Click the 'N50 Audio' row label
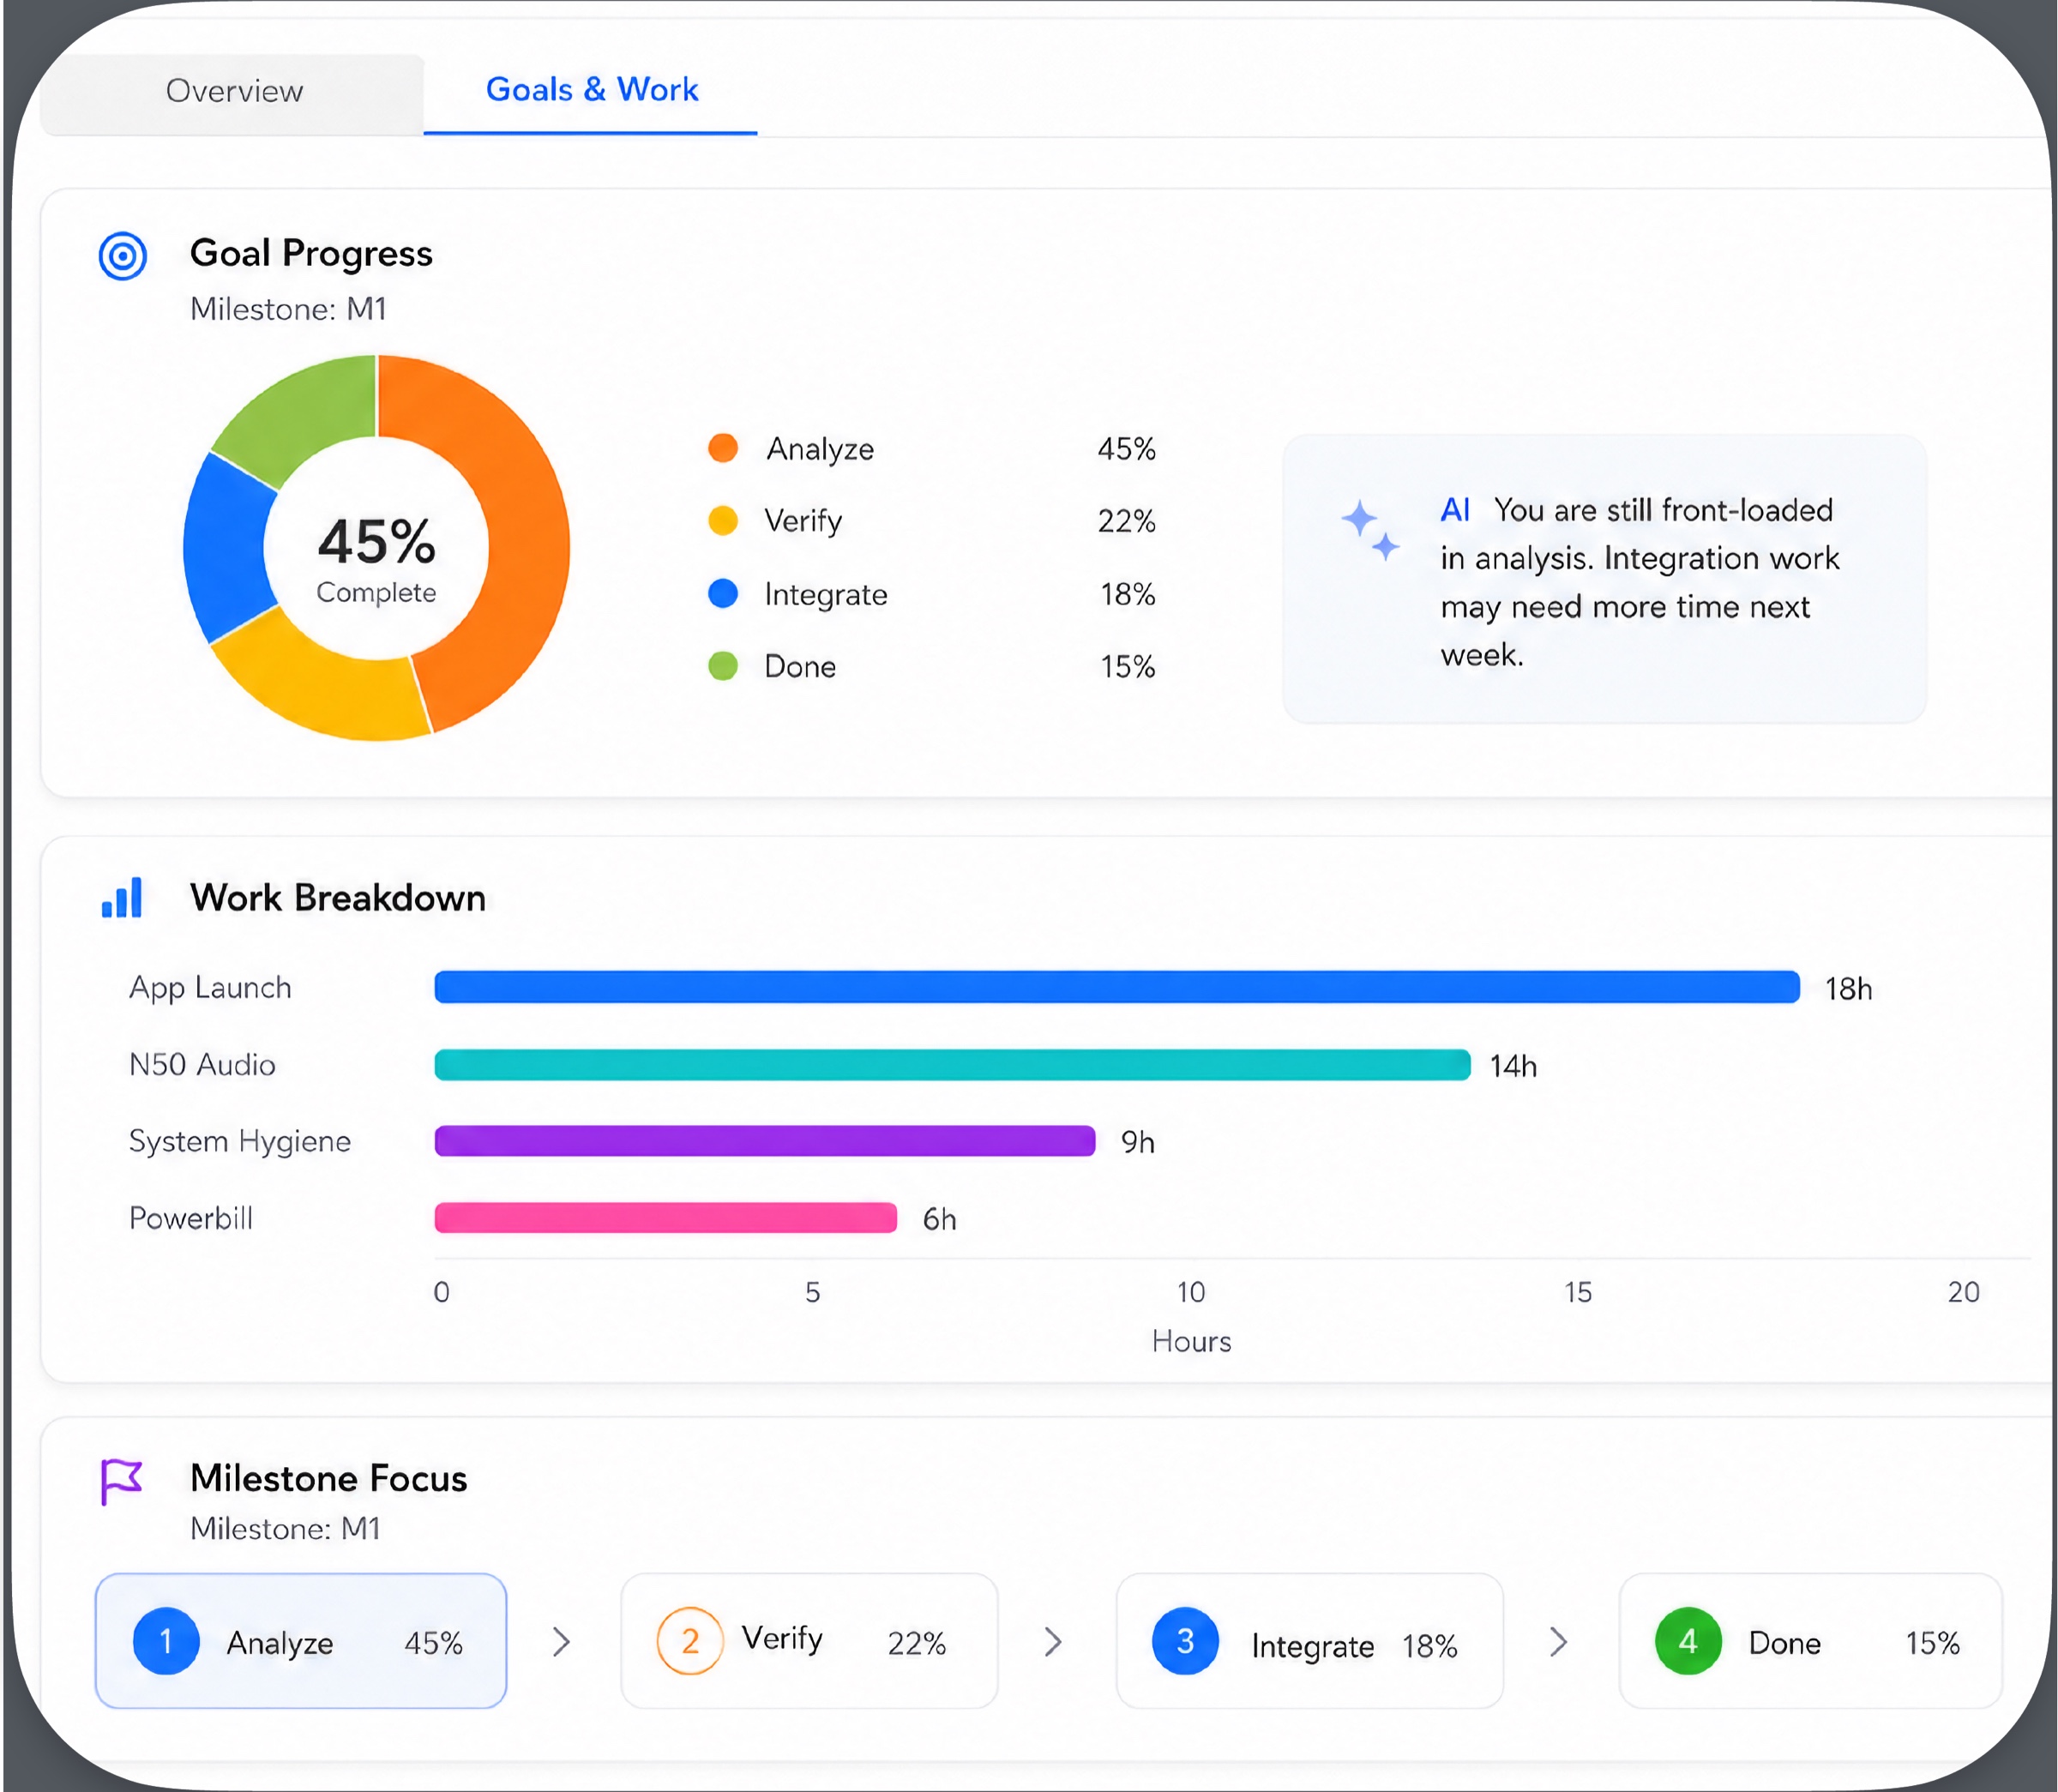2058x1792 pixels. pyautogui.click(x=202, y=1064)
